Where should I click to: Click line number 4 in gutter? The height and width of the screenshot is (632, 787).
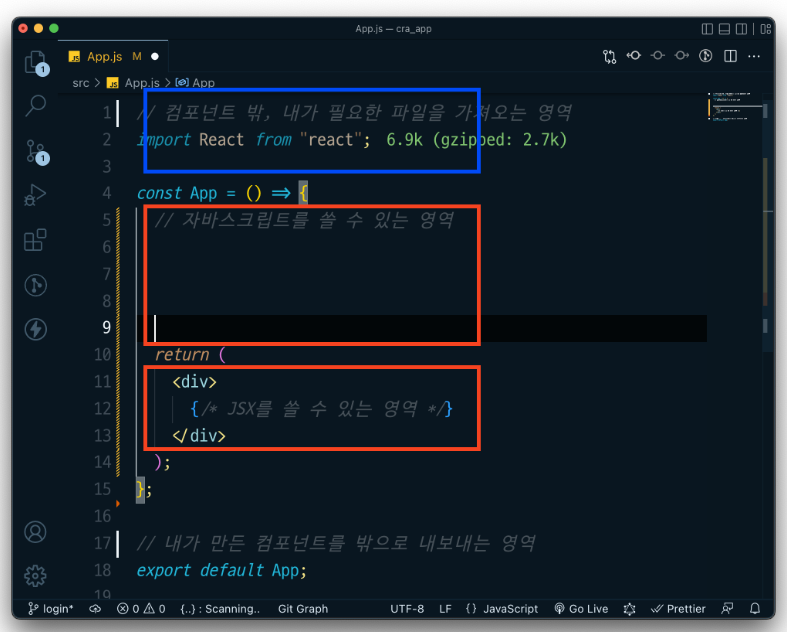click(x=107, y=193)
